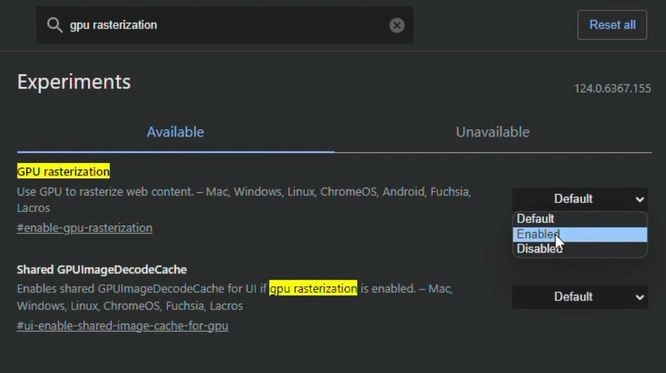Switch to the Unavailable tab

[x=493, y=132]
